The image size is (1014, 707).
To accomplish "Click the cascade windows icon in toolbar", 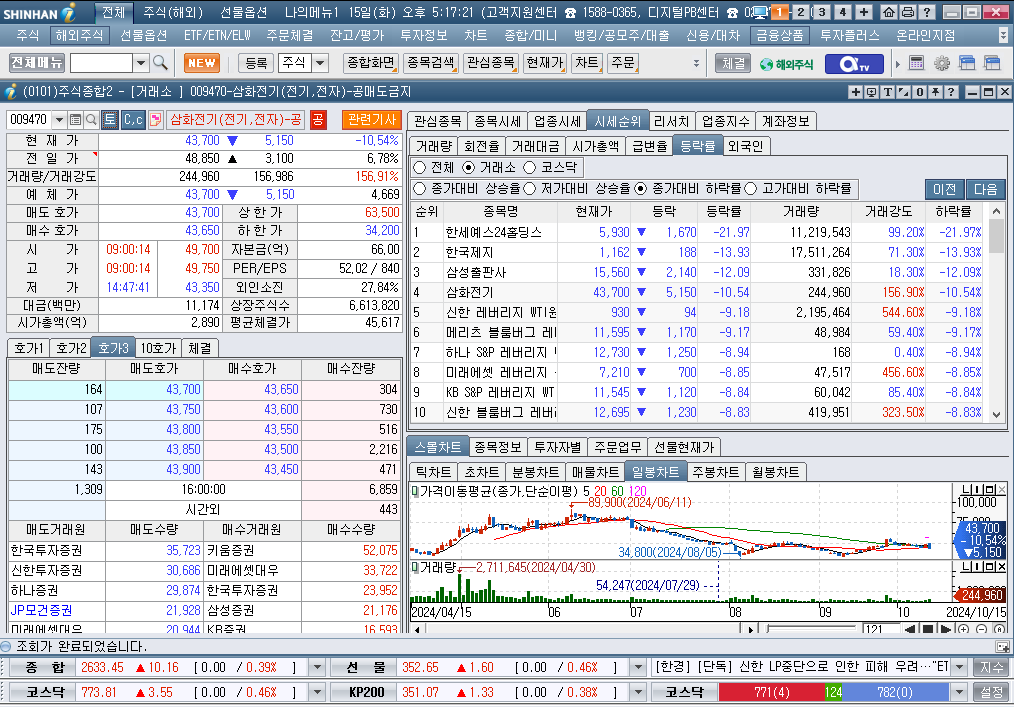I will 967,63.
